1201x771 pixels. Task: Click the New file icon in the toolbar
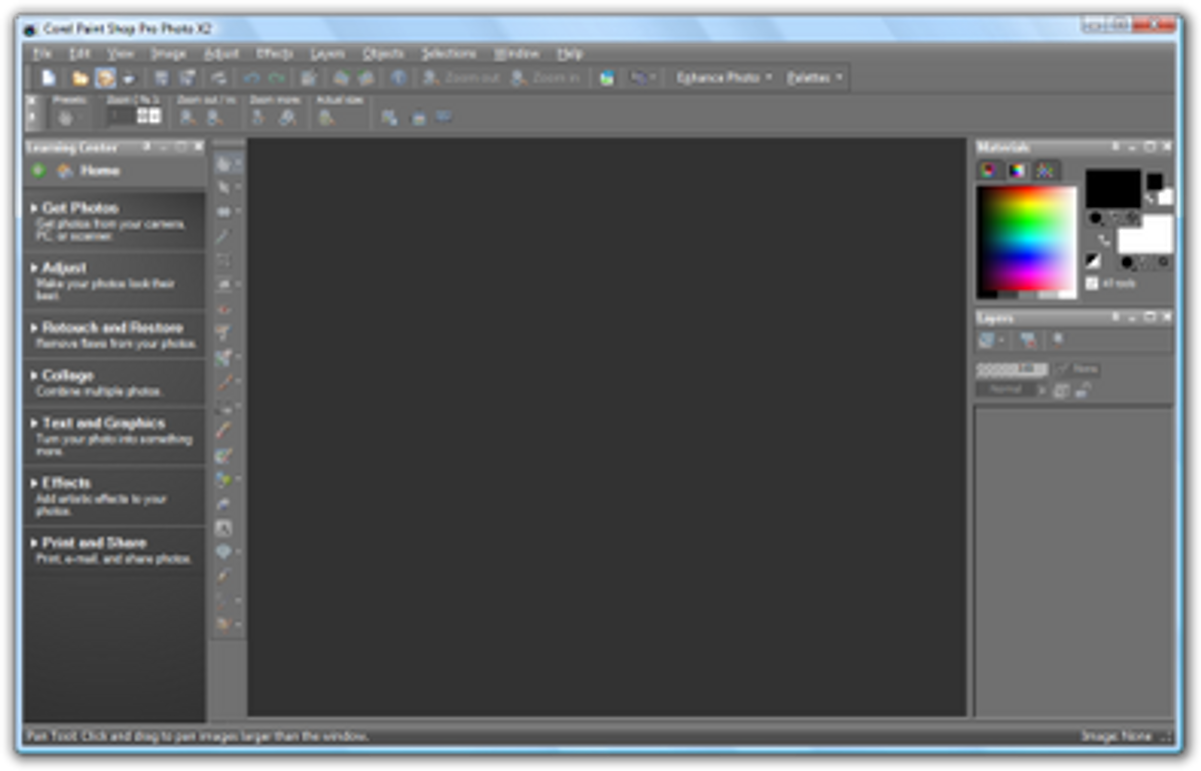click(48, 78)
